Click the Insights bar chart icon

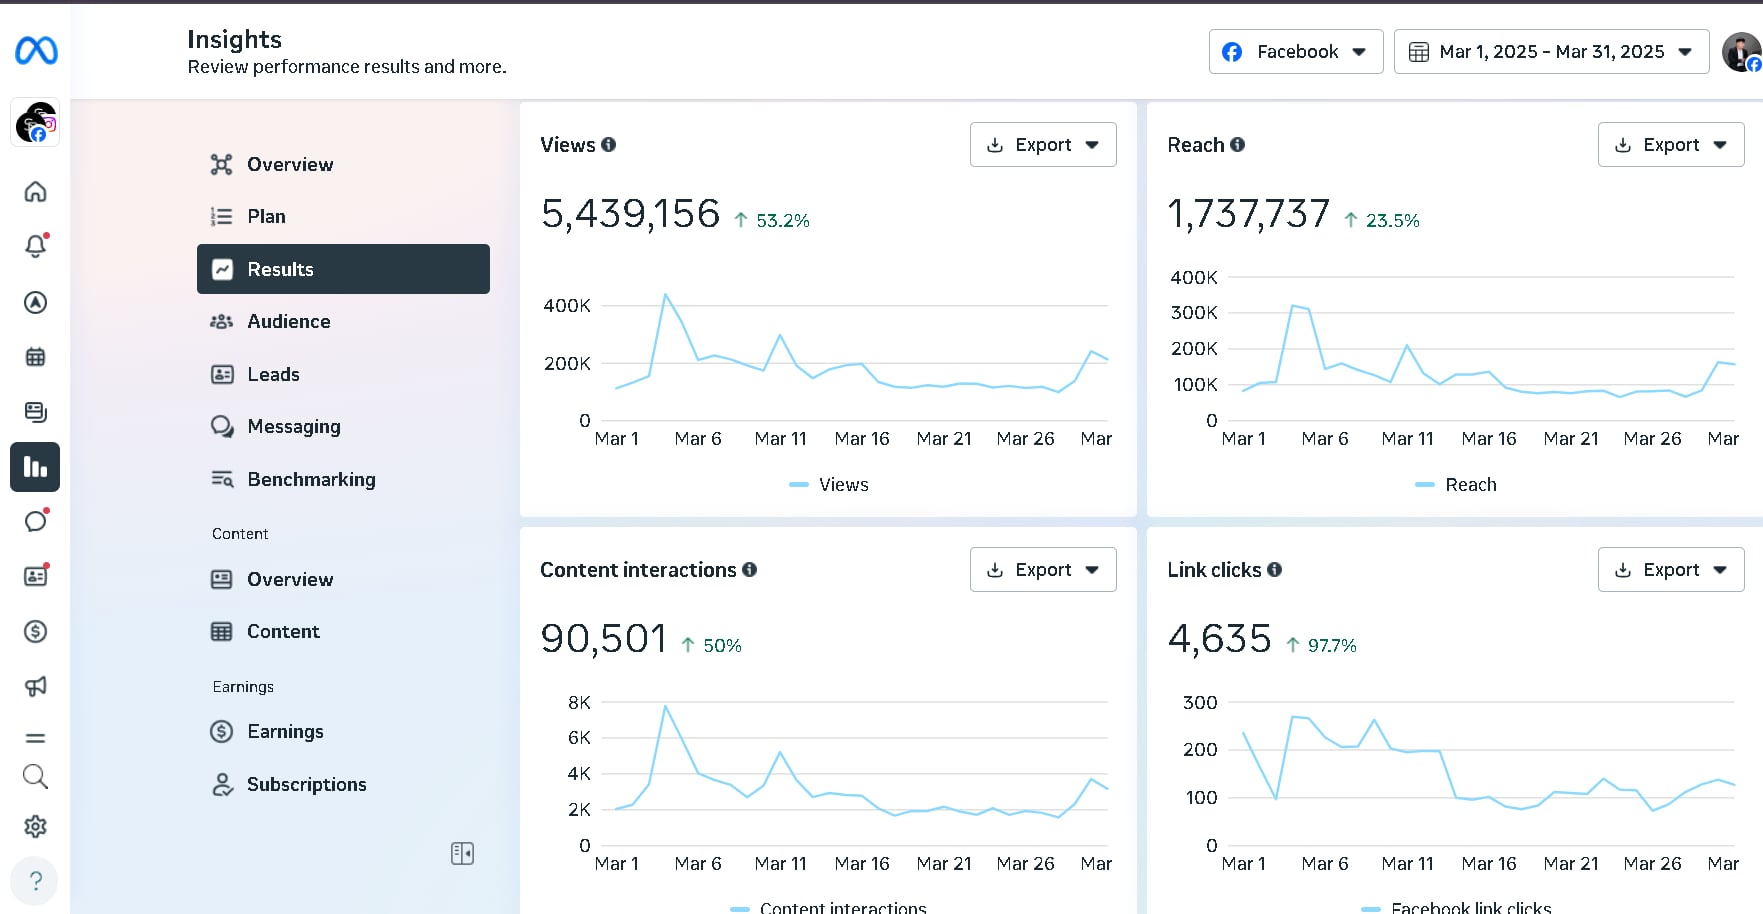(x=35, y=467)
